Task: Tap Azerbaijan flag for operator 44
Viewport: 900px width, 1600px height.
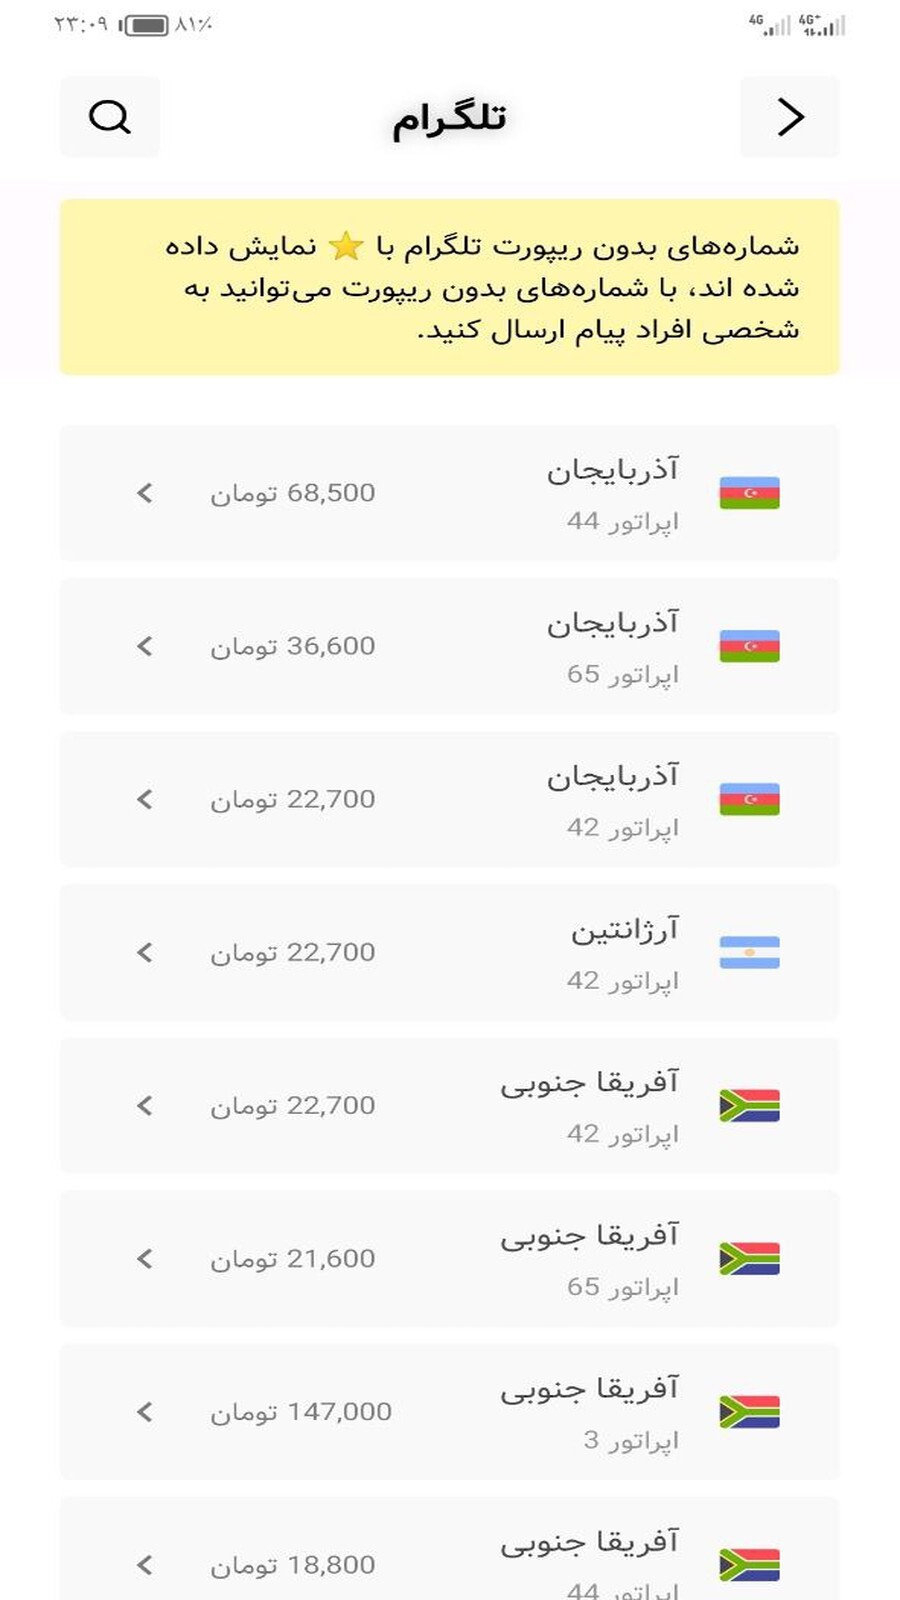Action: click(749, 493)
